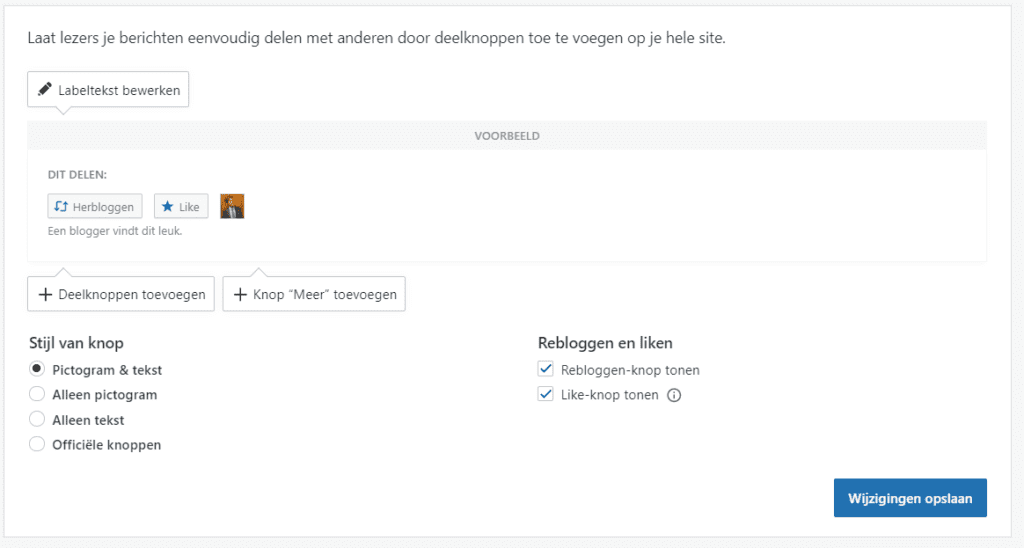Open the Deelknoppen toevoegen panel

pyautogui.click(x=121, y=294)
